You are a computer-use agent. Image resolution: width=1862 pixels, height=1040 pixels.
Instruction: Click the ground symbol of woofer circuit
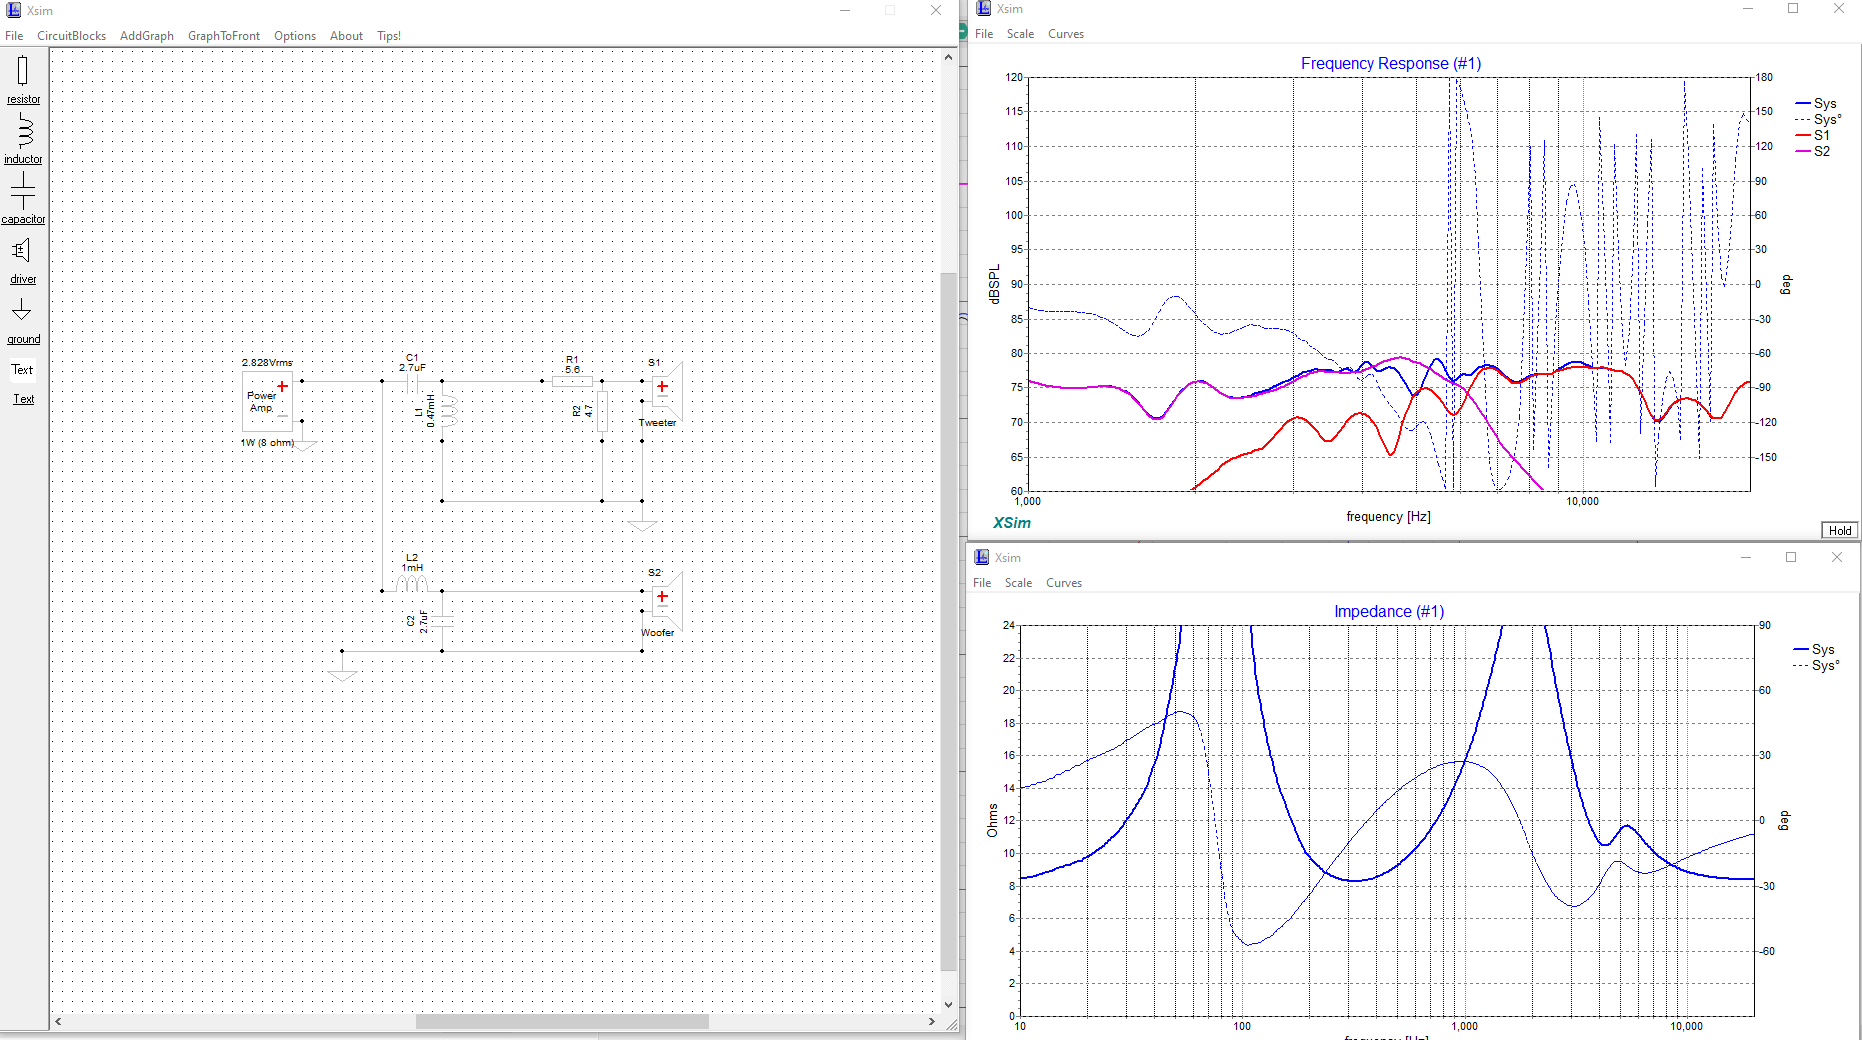click(342, 676)
